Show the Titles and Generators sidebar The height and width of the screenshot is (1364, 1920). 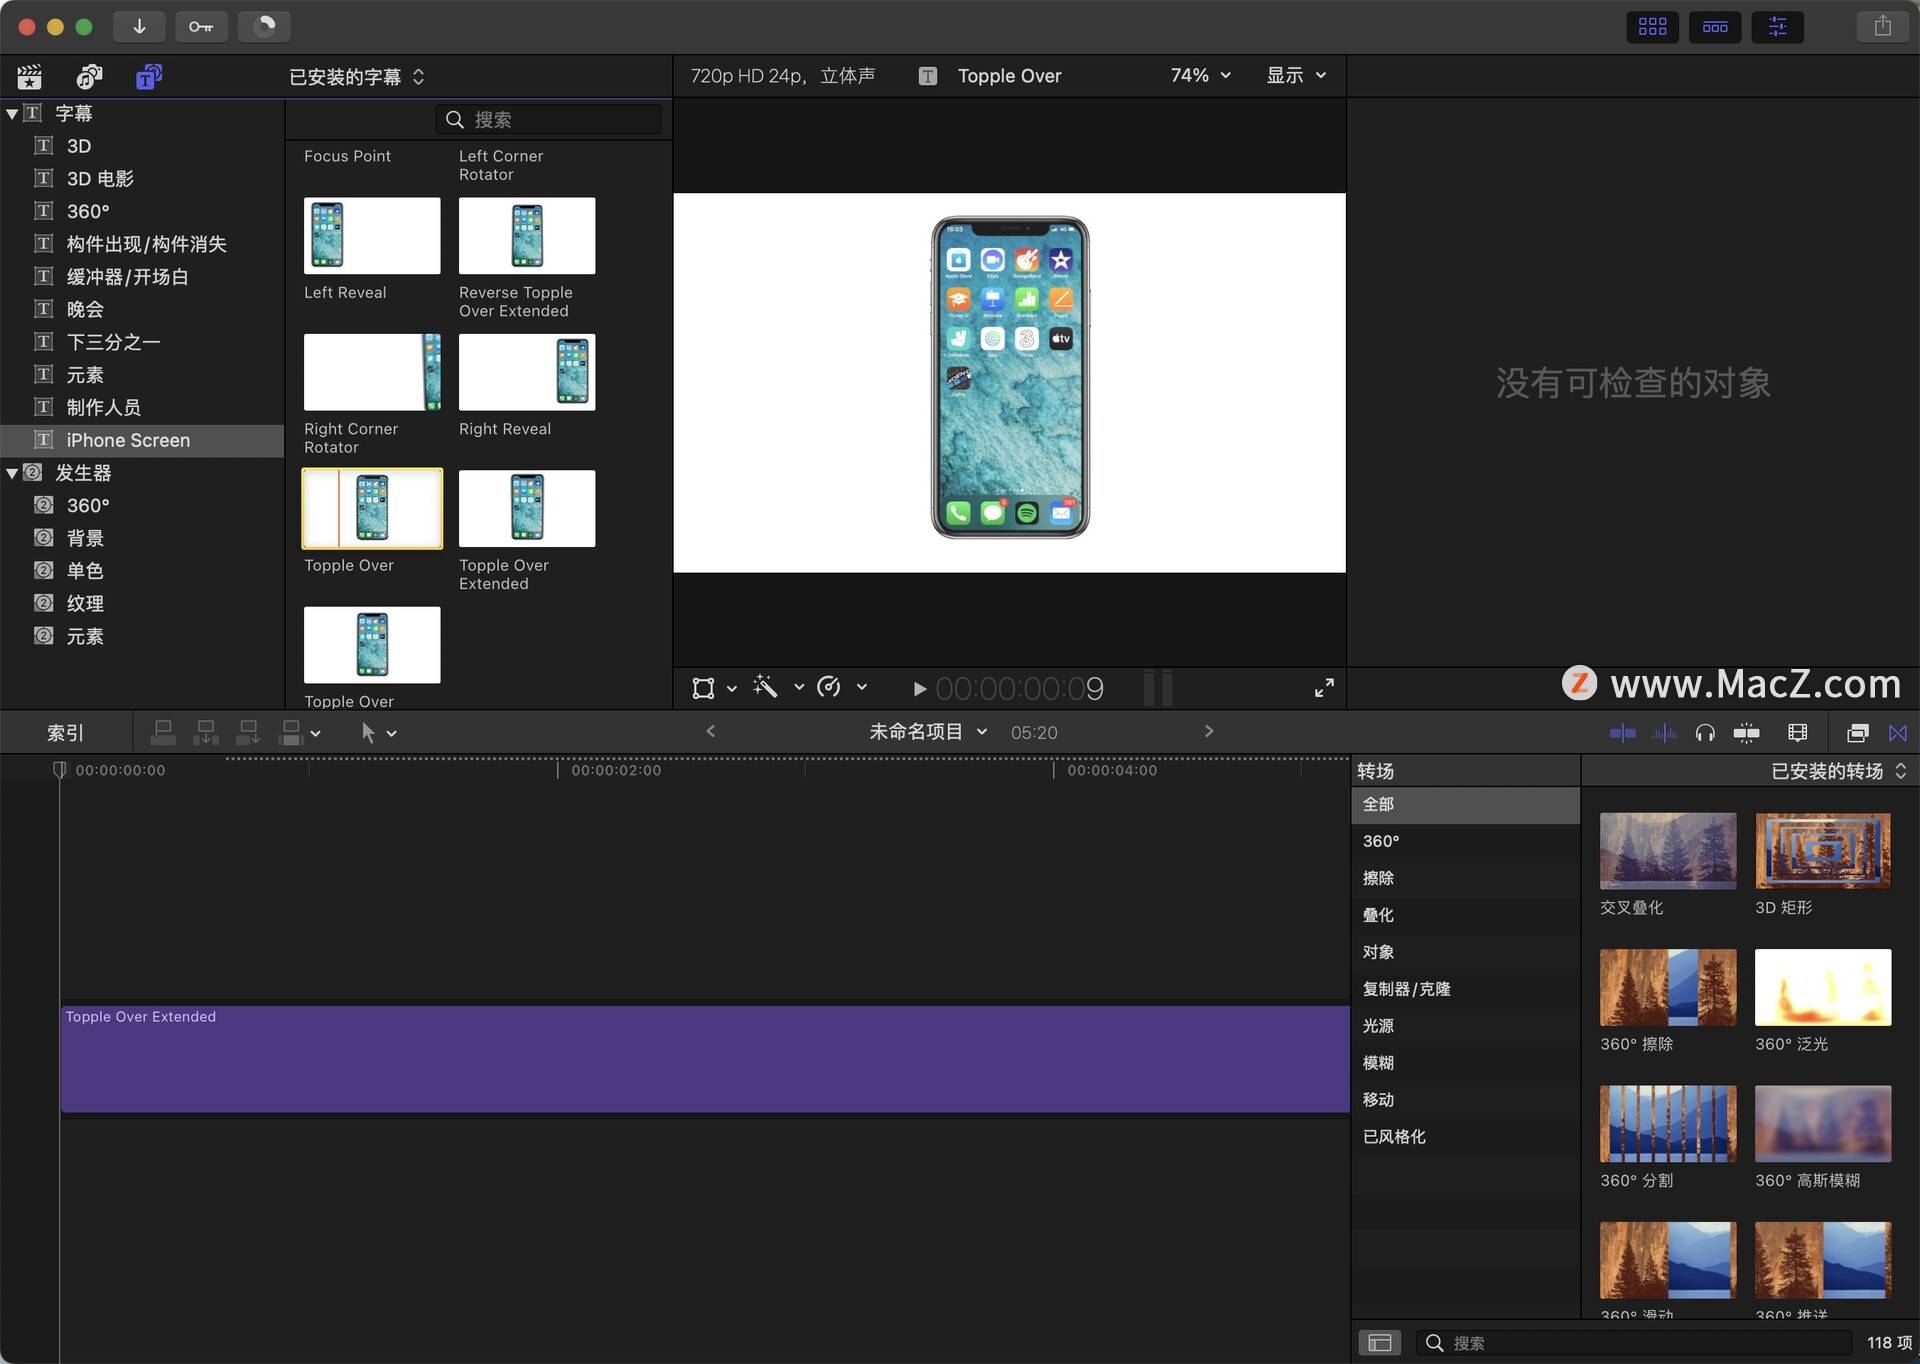click(x=149, y=76)
